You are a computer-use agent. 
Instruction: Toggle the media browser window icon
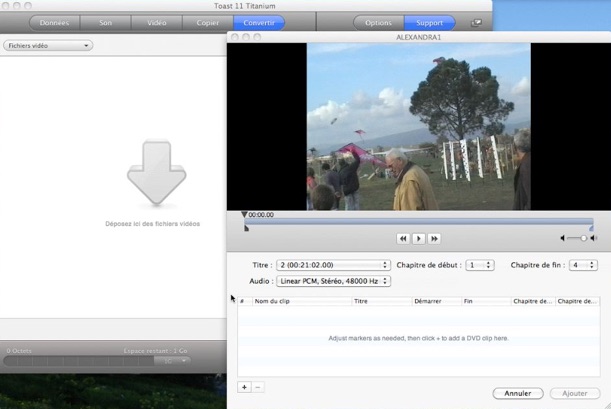(x=476, y=23)
